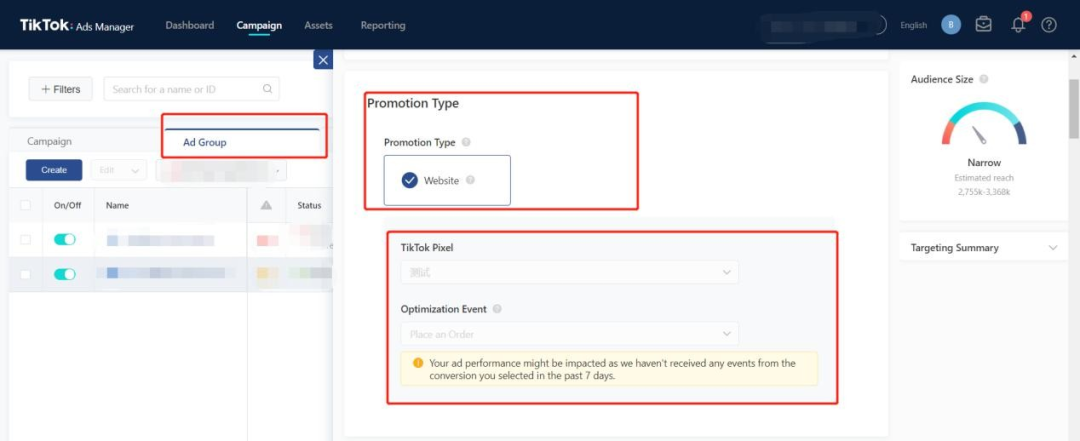
Task: Open the TikTok Pixel dropdown
Action: (x=570, y=272)
